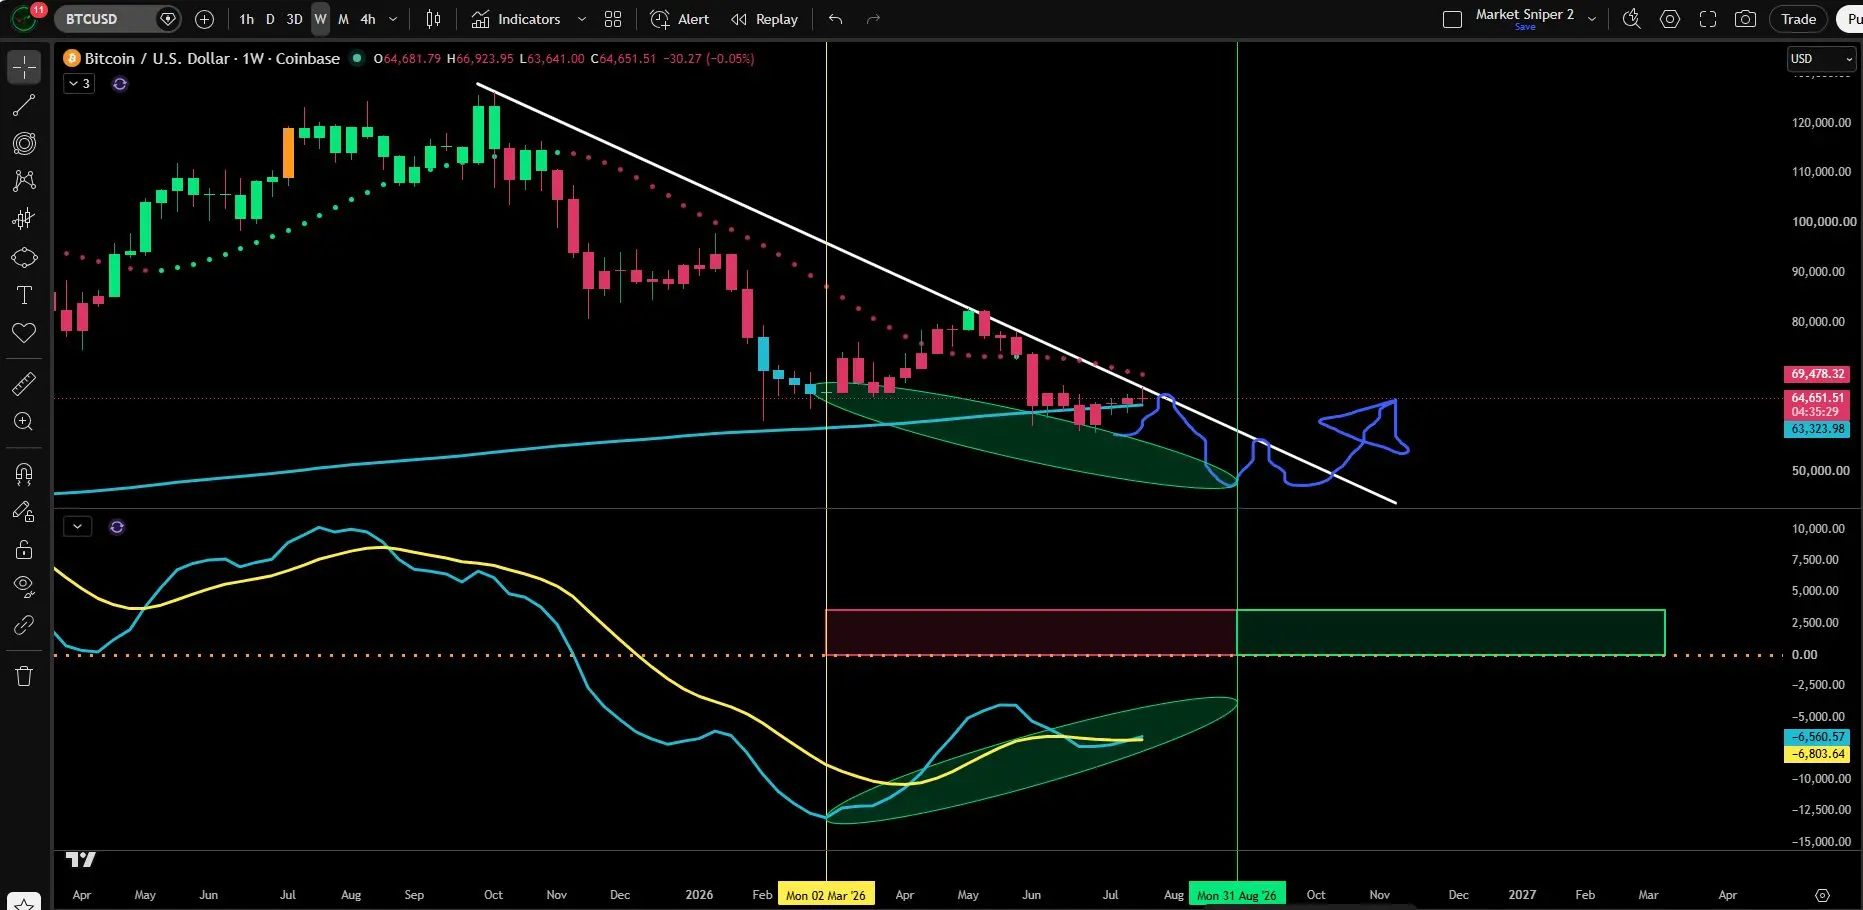This screenshot has width=1863, height=910.
Task: Activate the zoom in tool
Action: (x=24, y=421)
